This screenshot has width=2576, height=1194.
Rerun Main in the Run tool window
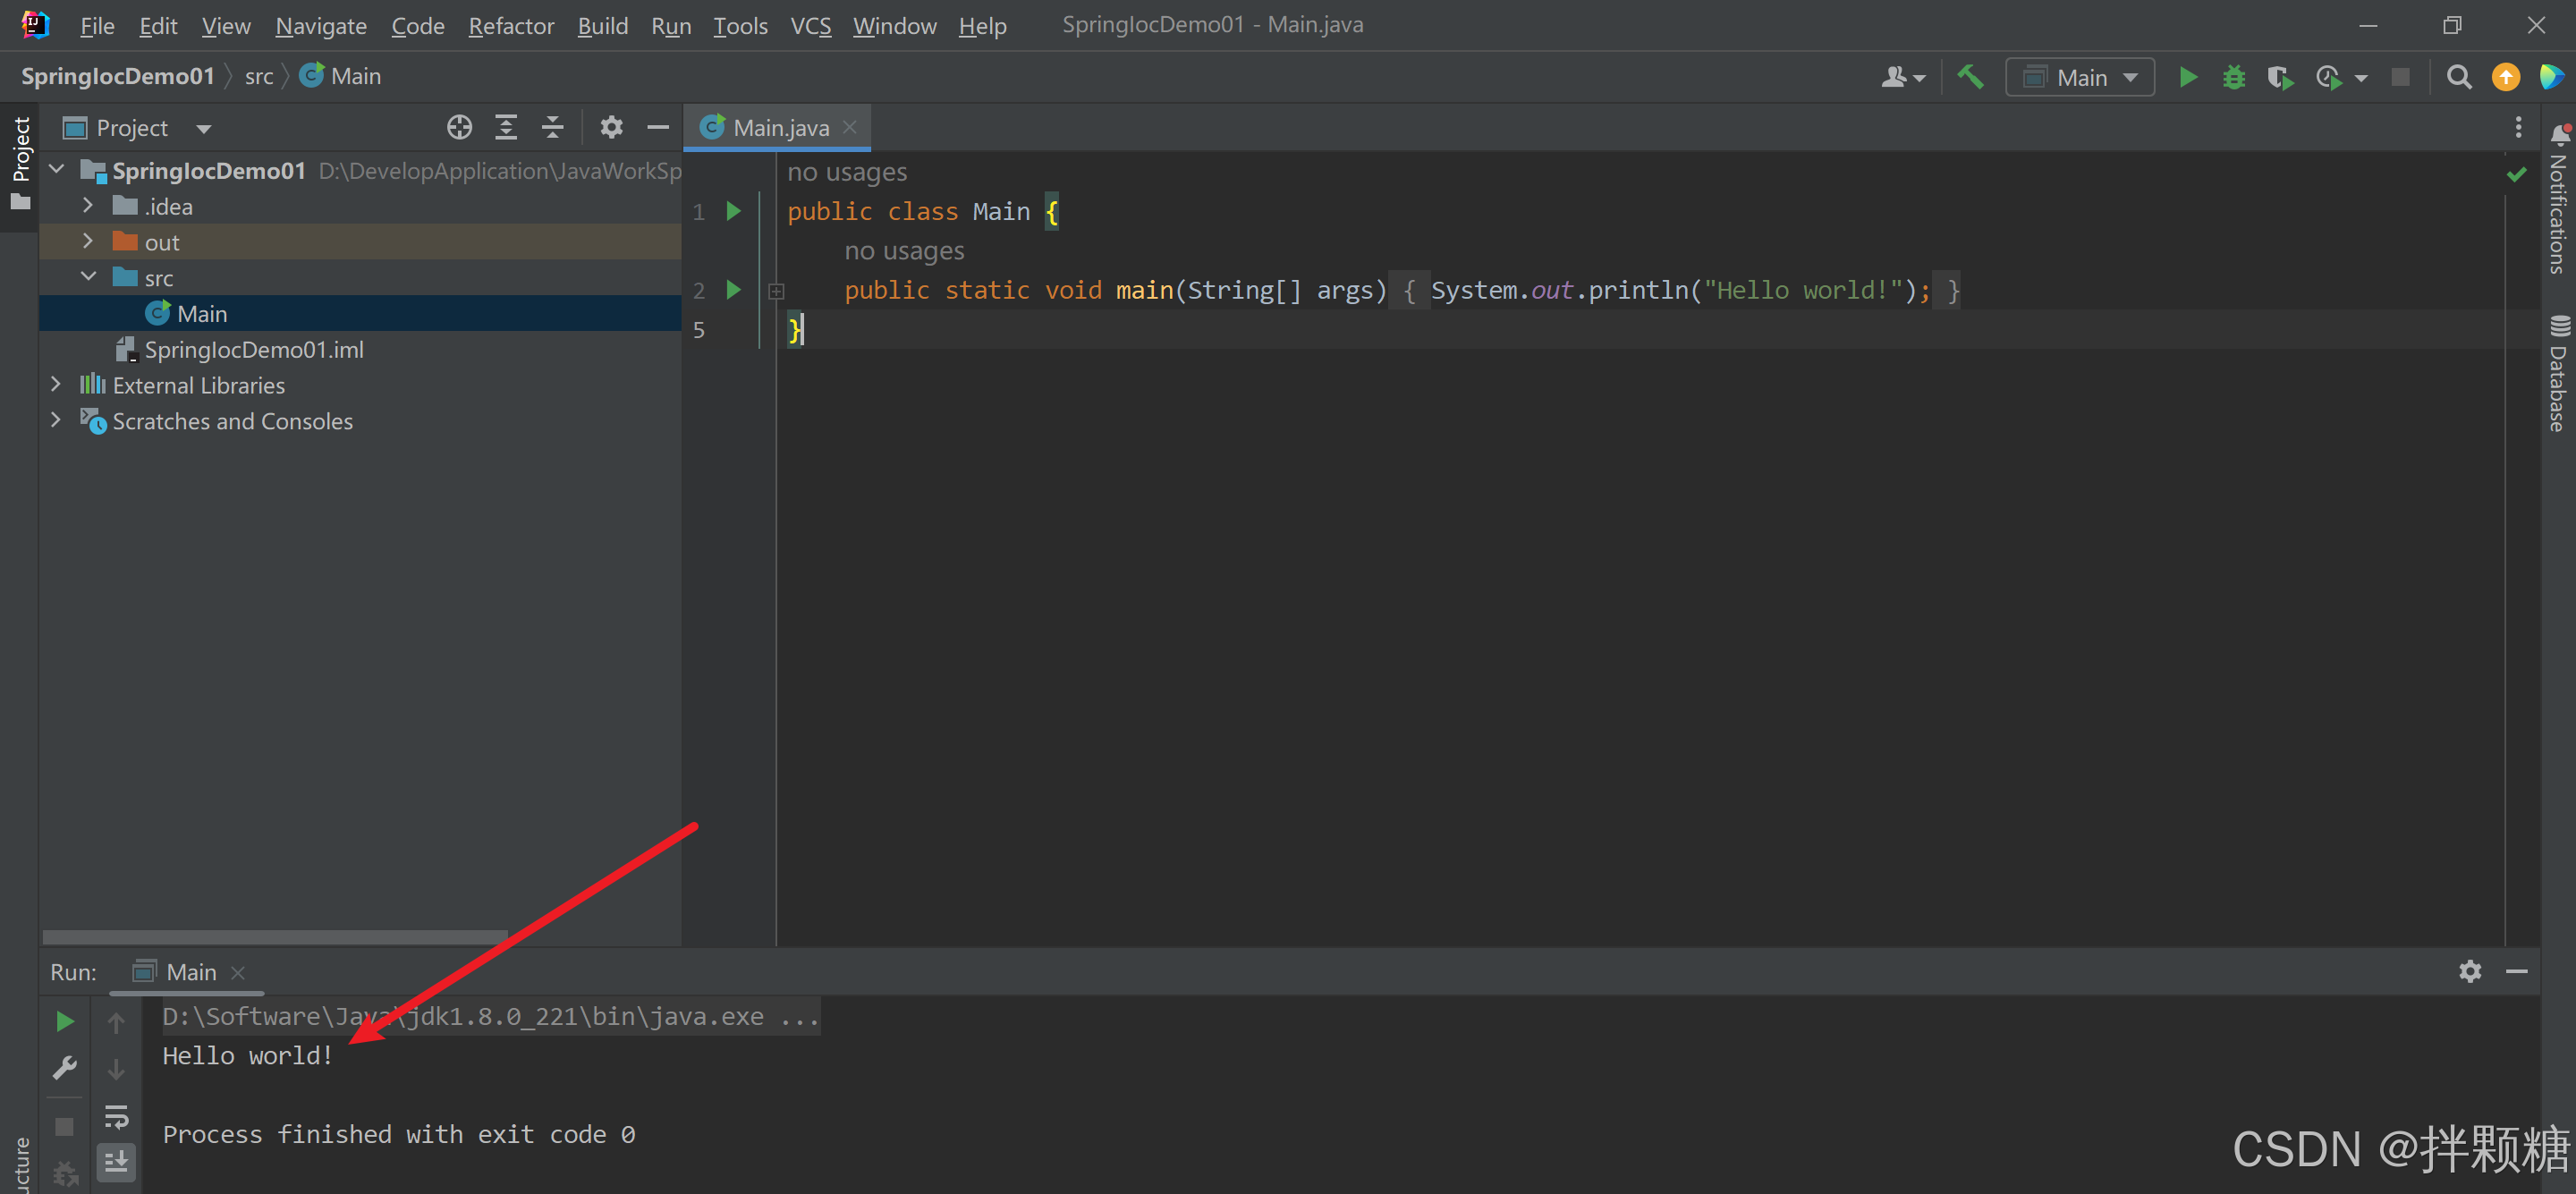(65, 1021)
